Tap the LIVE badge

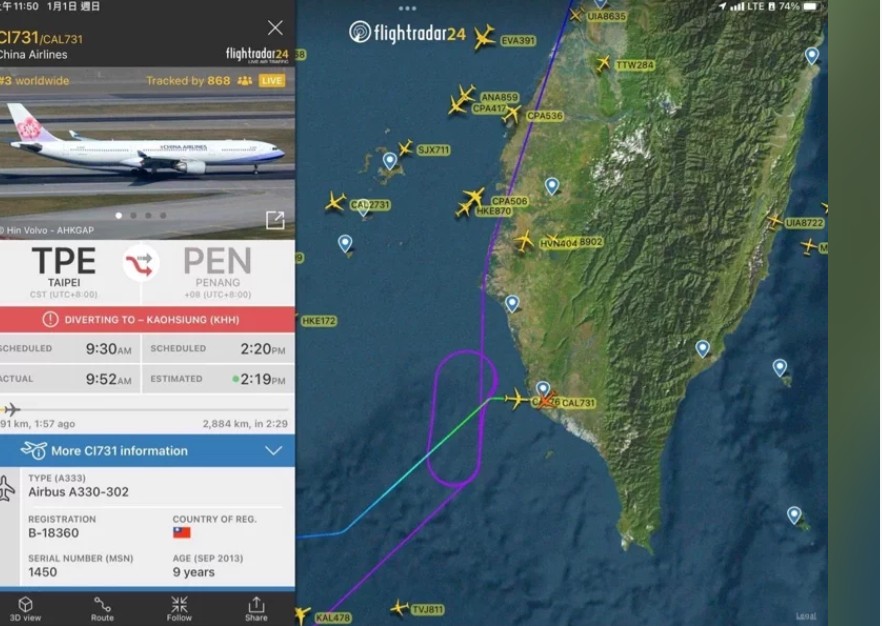(x=272, y=80)
